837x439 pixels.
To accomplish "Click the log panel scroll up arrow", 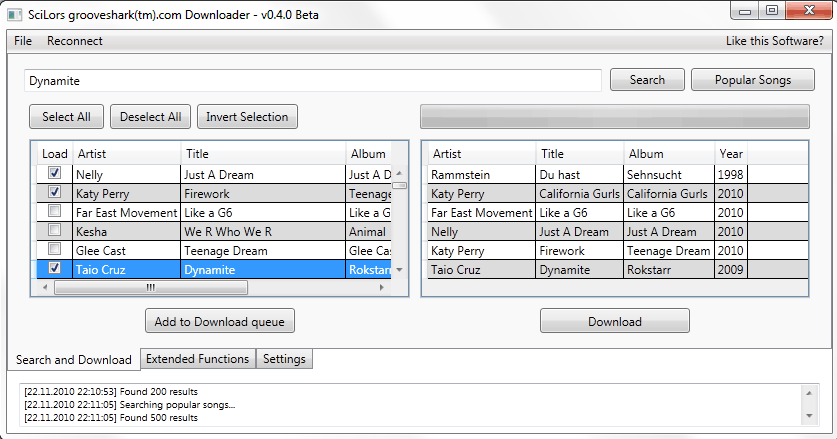I will pyautogui.click(x=808, y=388).
